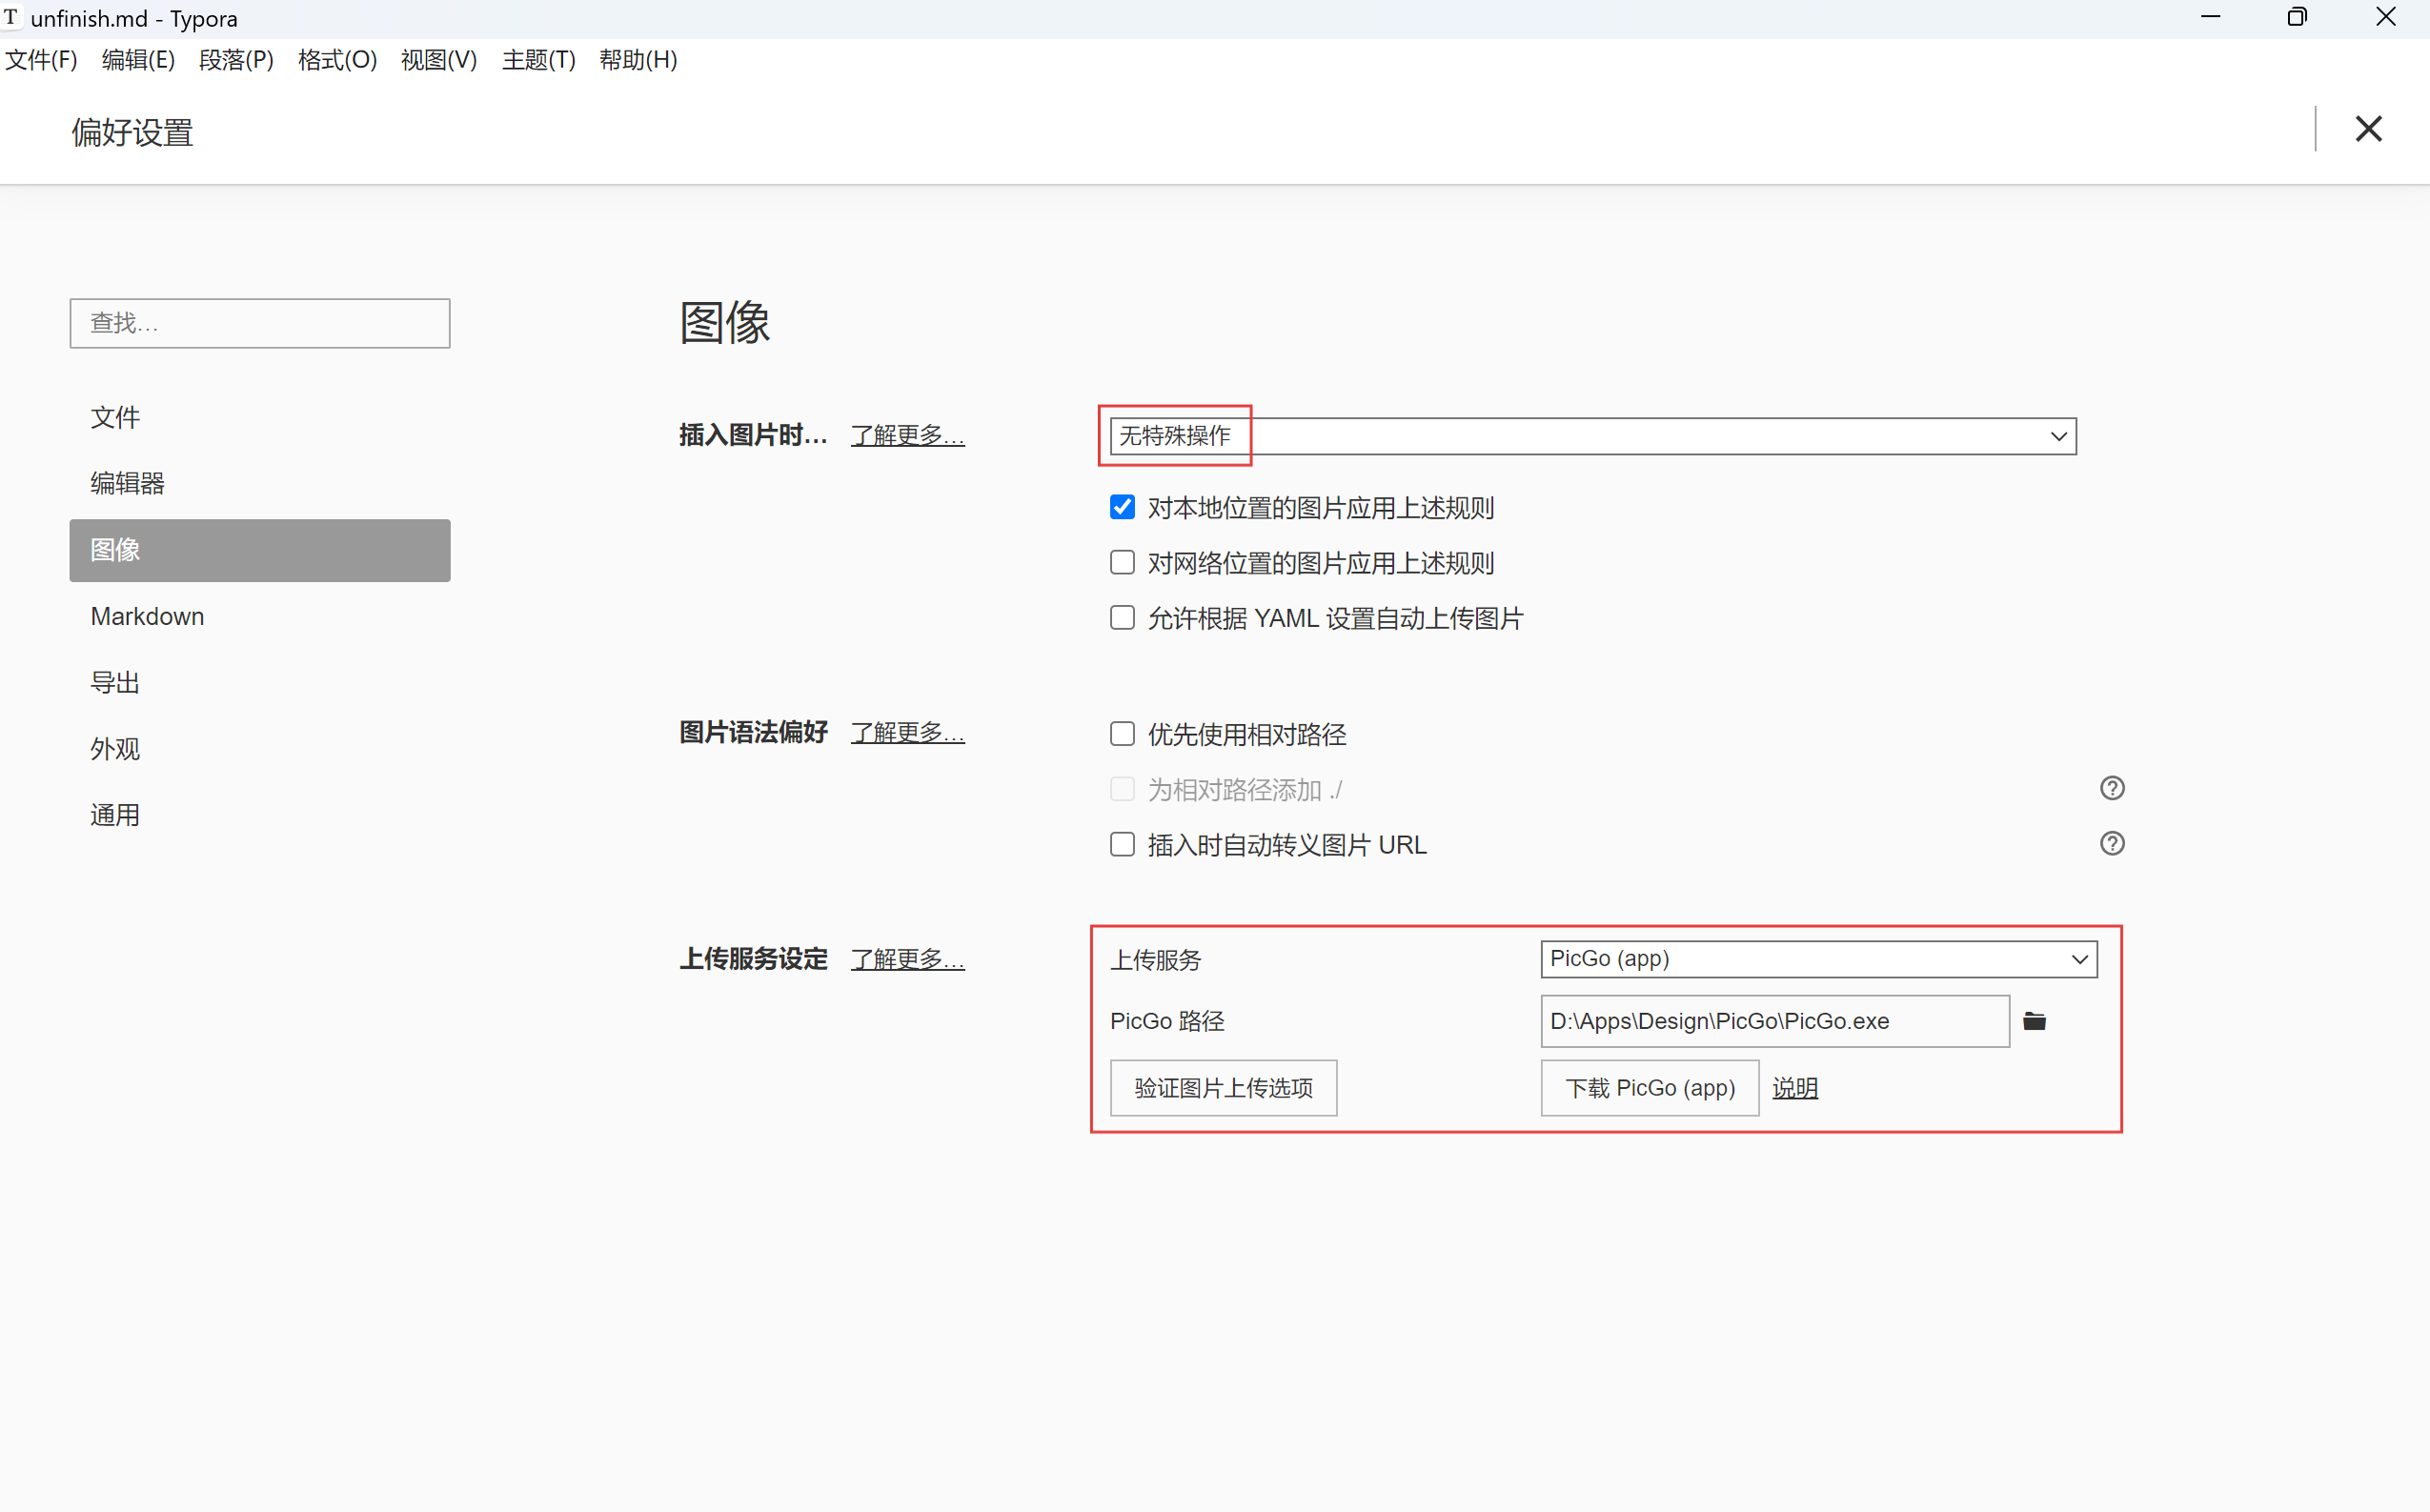
Task: Click the help icon next to 为相对路径添加 ./
Action: coord(2112,788)
